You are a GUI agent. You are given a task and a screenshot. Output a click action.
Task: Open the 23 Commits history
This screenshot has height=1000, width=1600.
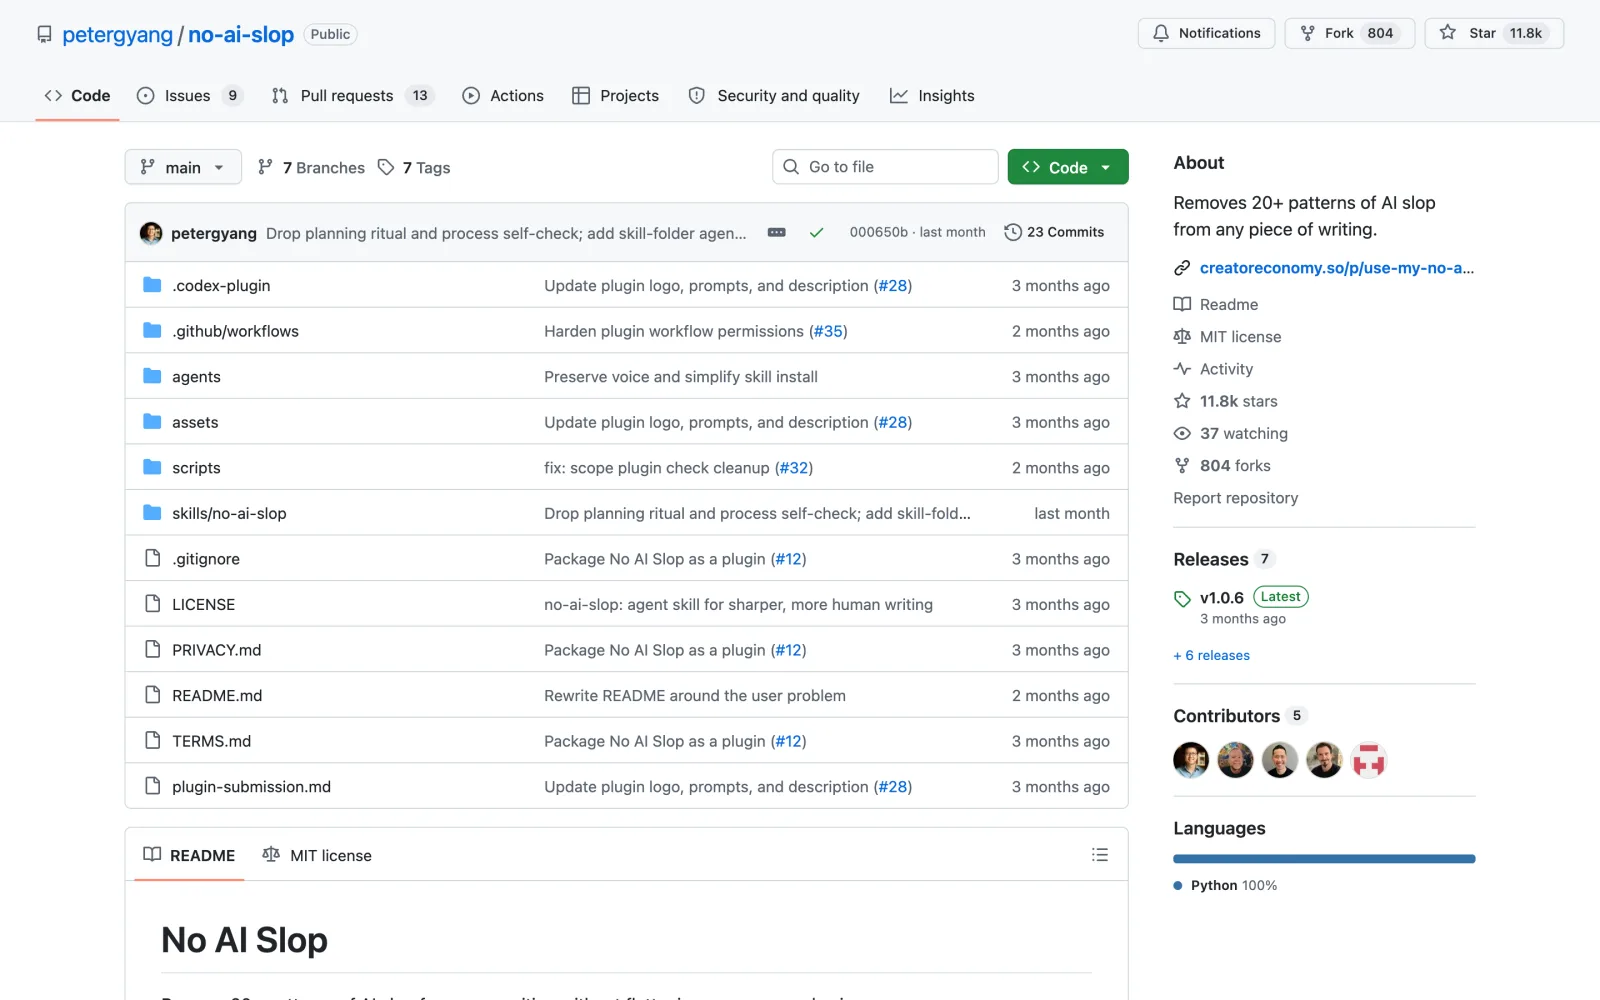coord(1054,232)
